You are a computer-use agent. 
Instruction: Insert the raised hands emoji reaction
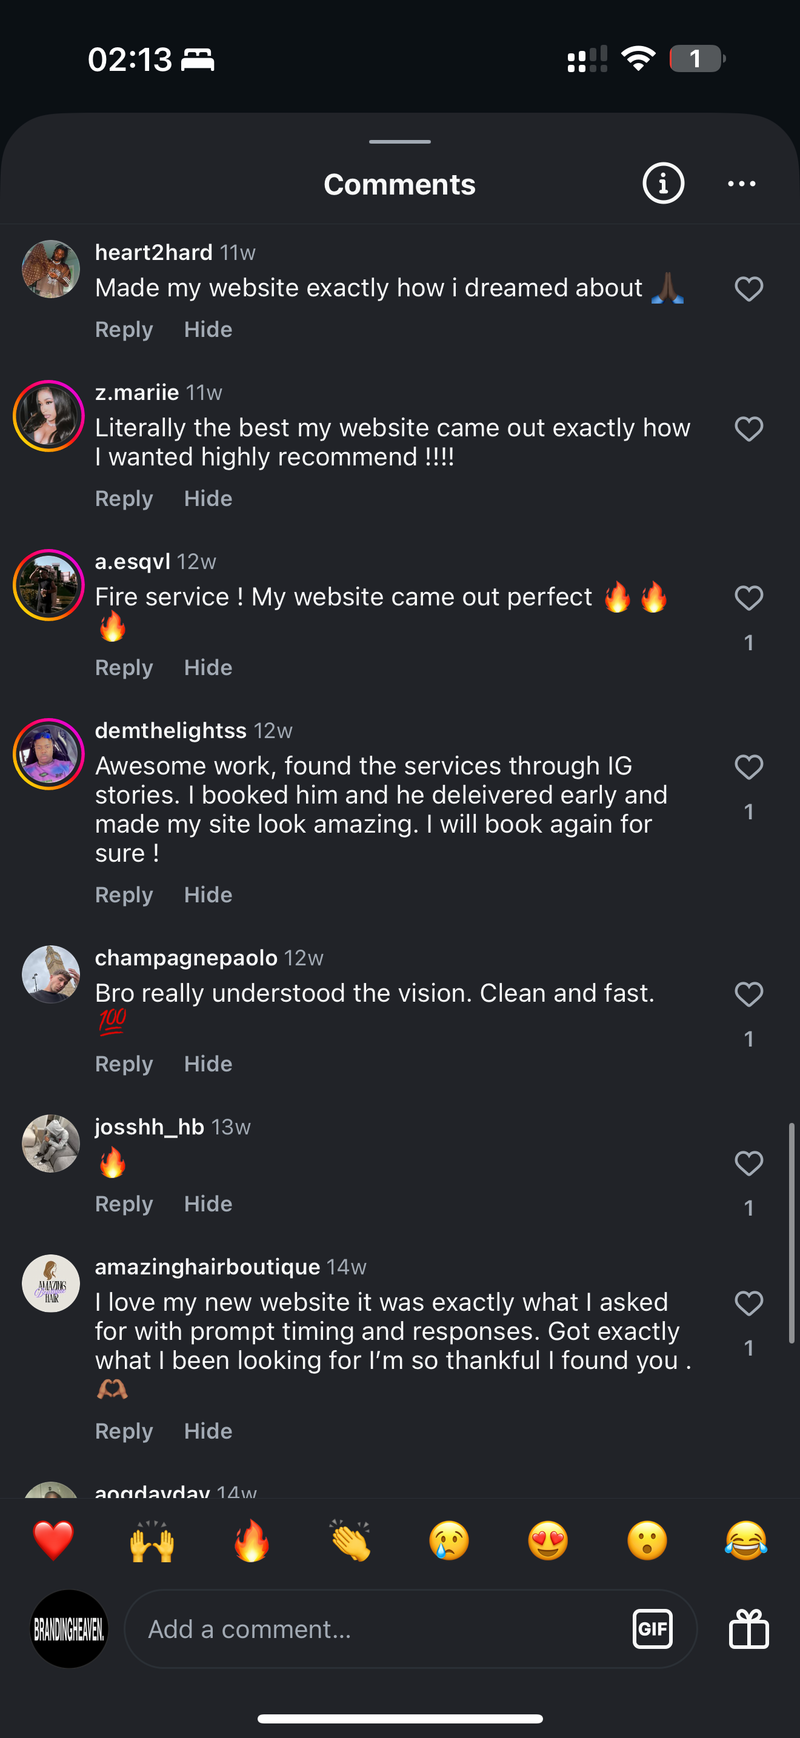152,1541
